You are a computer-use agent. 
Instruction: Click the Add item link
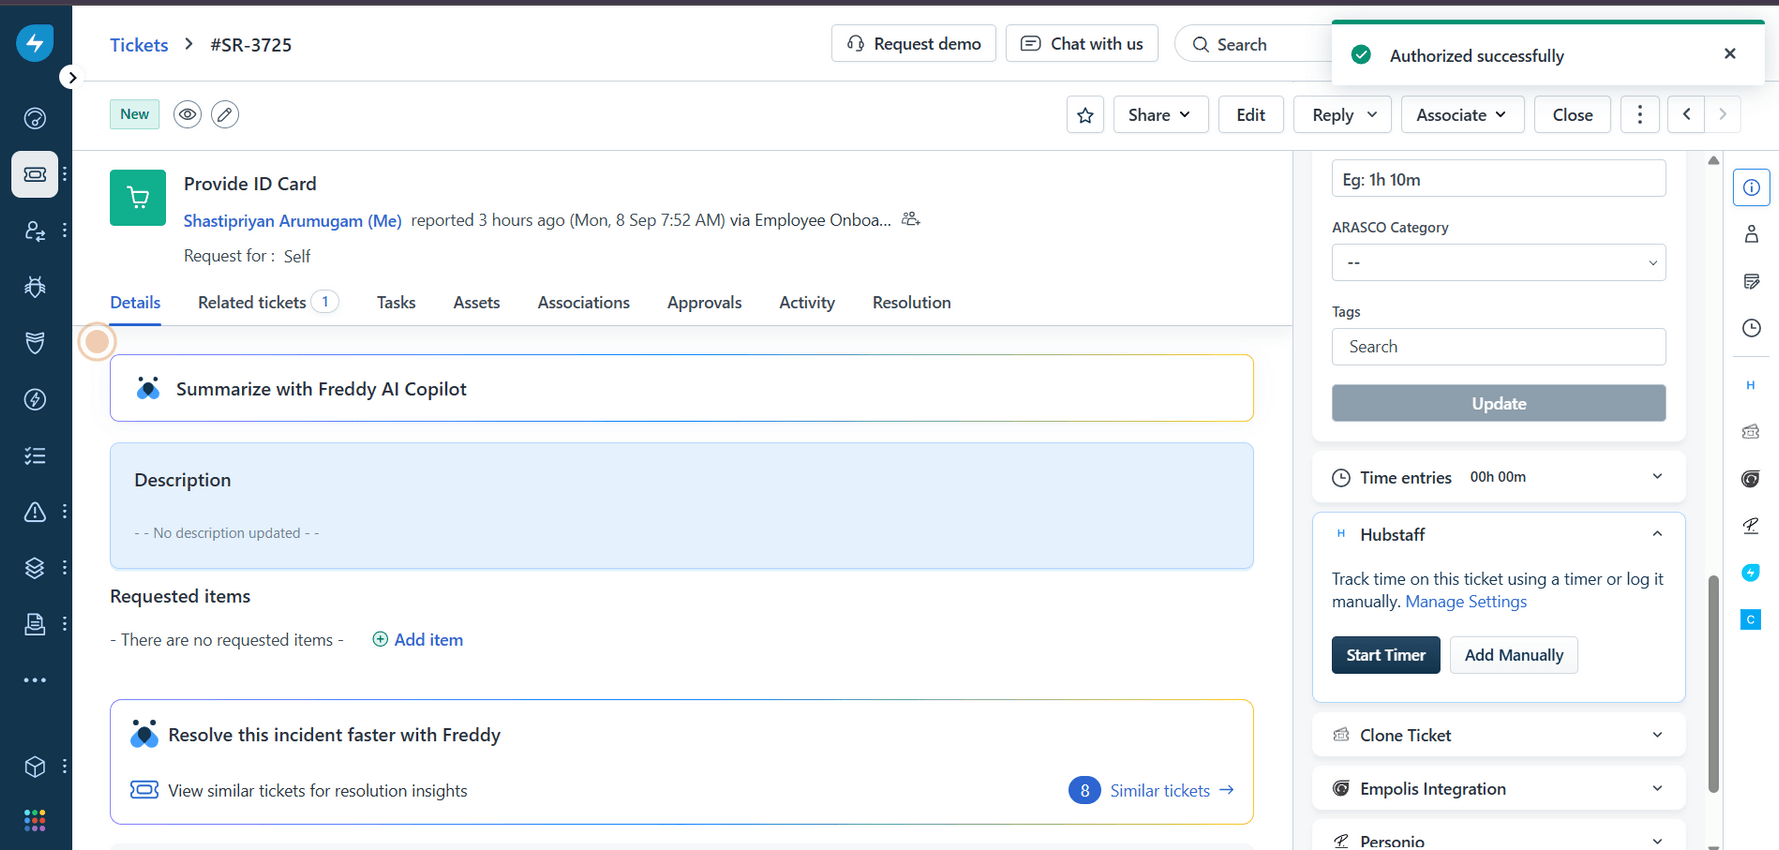pos(418,640)
